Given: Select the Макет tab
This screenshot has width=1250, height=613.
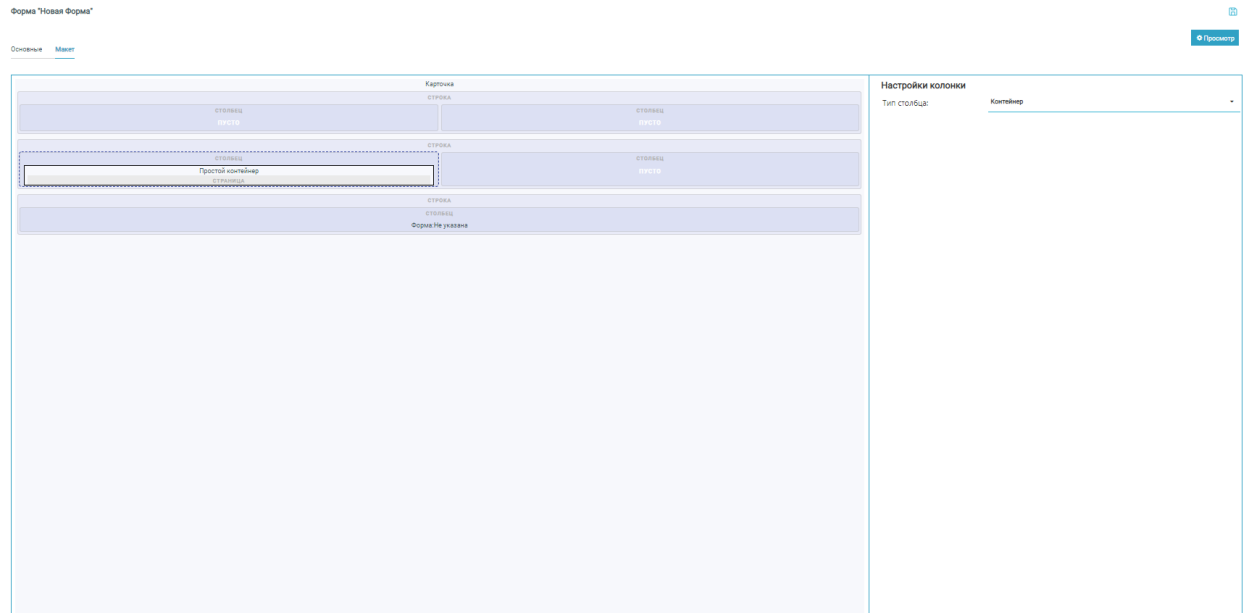Looking at the screenshot, I should 65,50.
